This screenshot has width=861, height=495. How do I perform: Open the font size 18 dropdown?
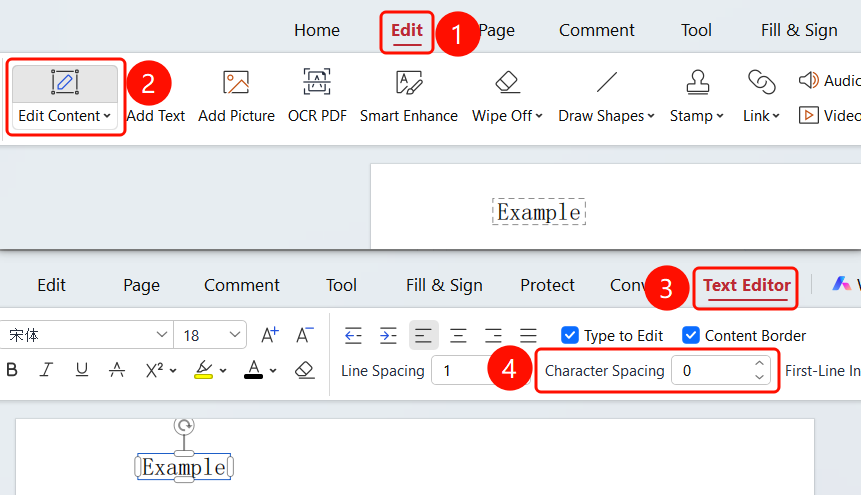click(234, 335)
